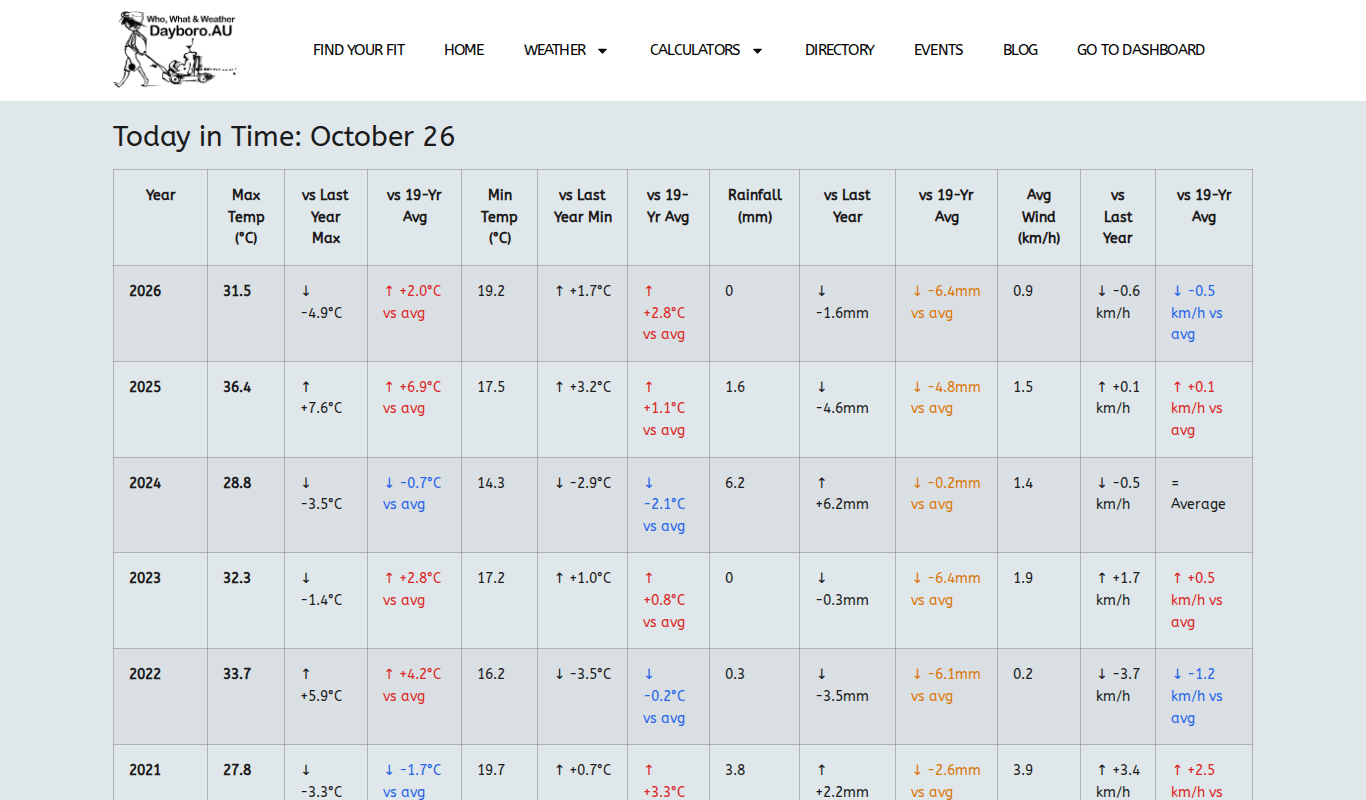Click the vs Last Year Min header
This screenshot has width=1366, height=800.
(x=583, y=217)
